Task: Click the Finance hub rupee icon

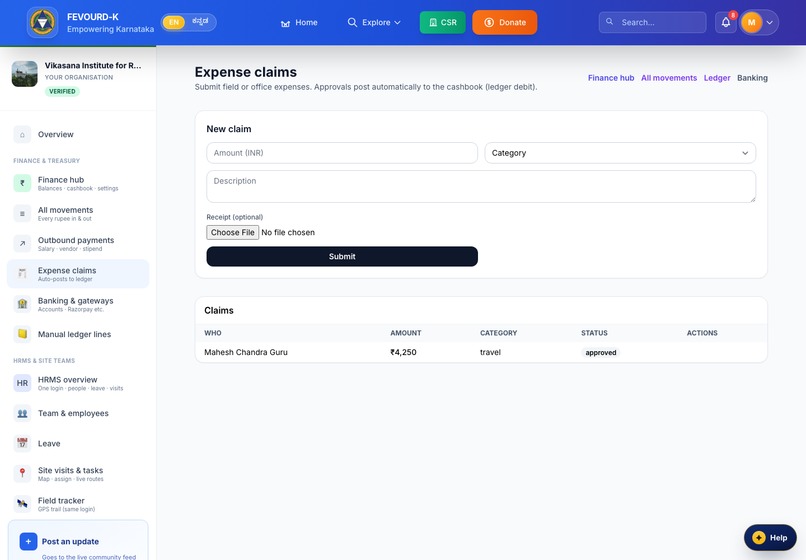Action: [22, 183]
